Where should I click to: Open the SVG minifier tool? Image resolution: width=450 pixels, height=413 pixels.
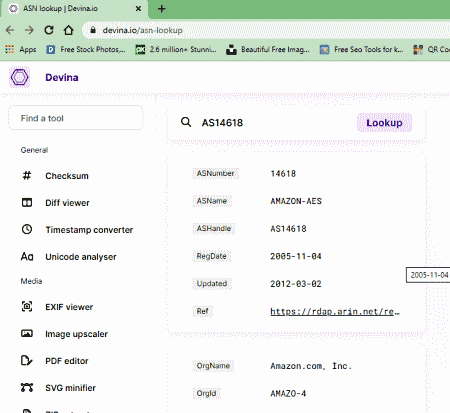(x=70, y=388)
